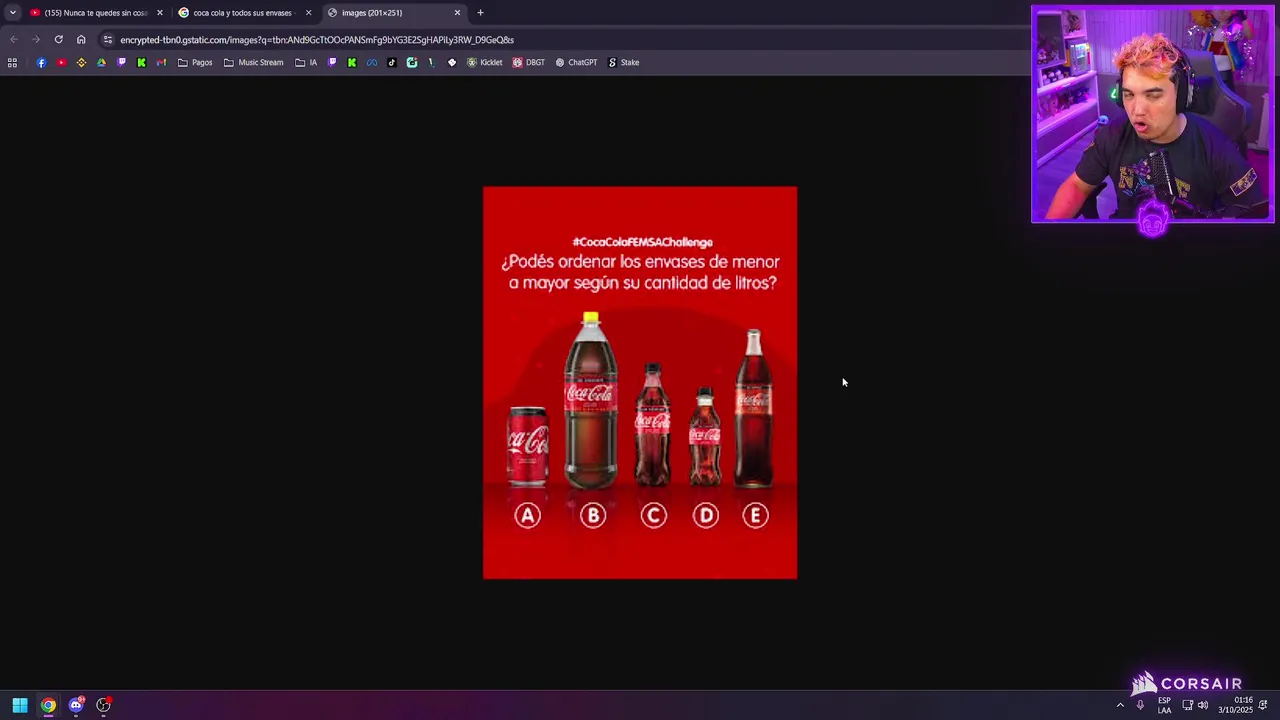Close the 'images (201×251)' tab

tap(457, 13)
